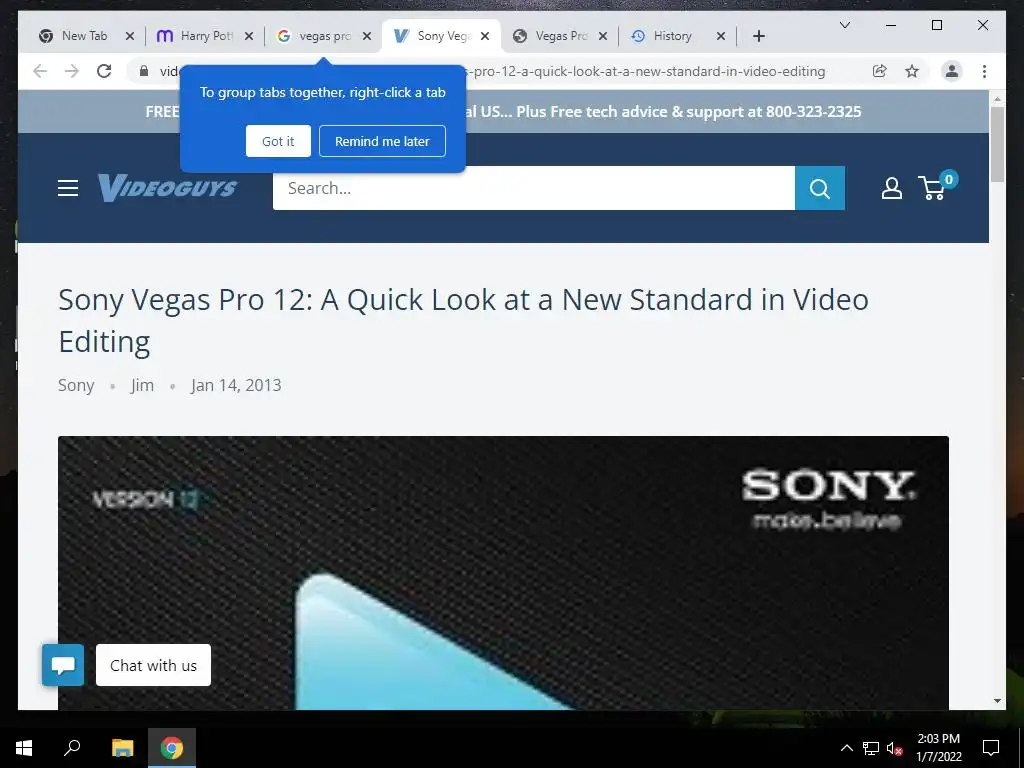
Task: Open the Videoguys hamburger menu
Action: click(68, 188)
